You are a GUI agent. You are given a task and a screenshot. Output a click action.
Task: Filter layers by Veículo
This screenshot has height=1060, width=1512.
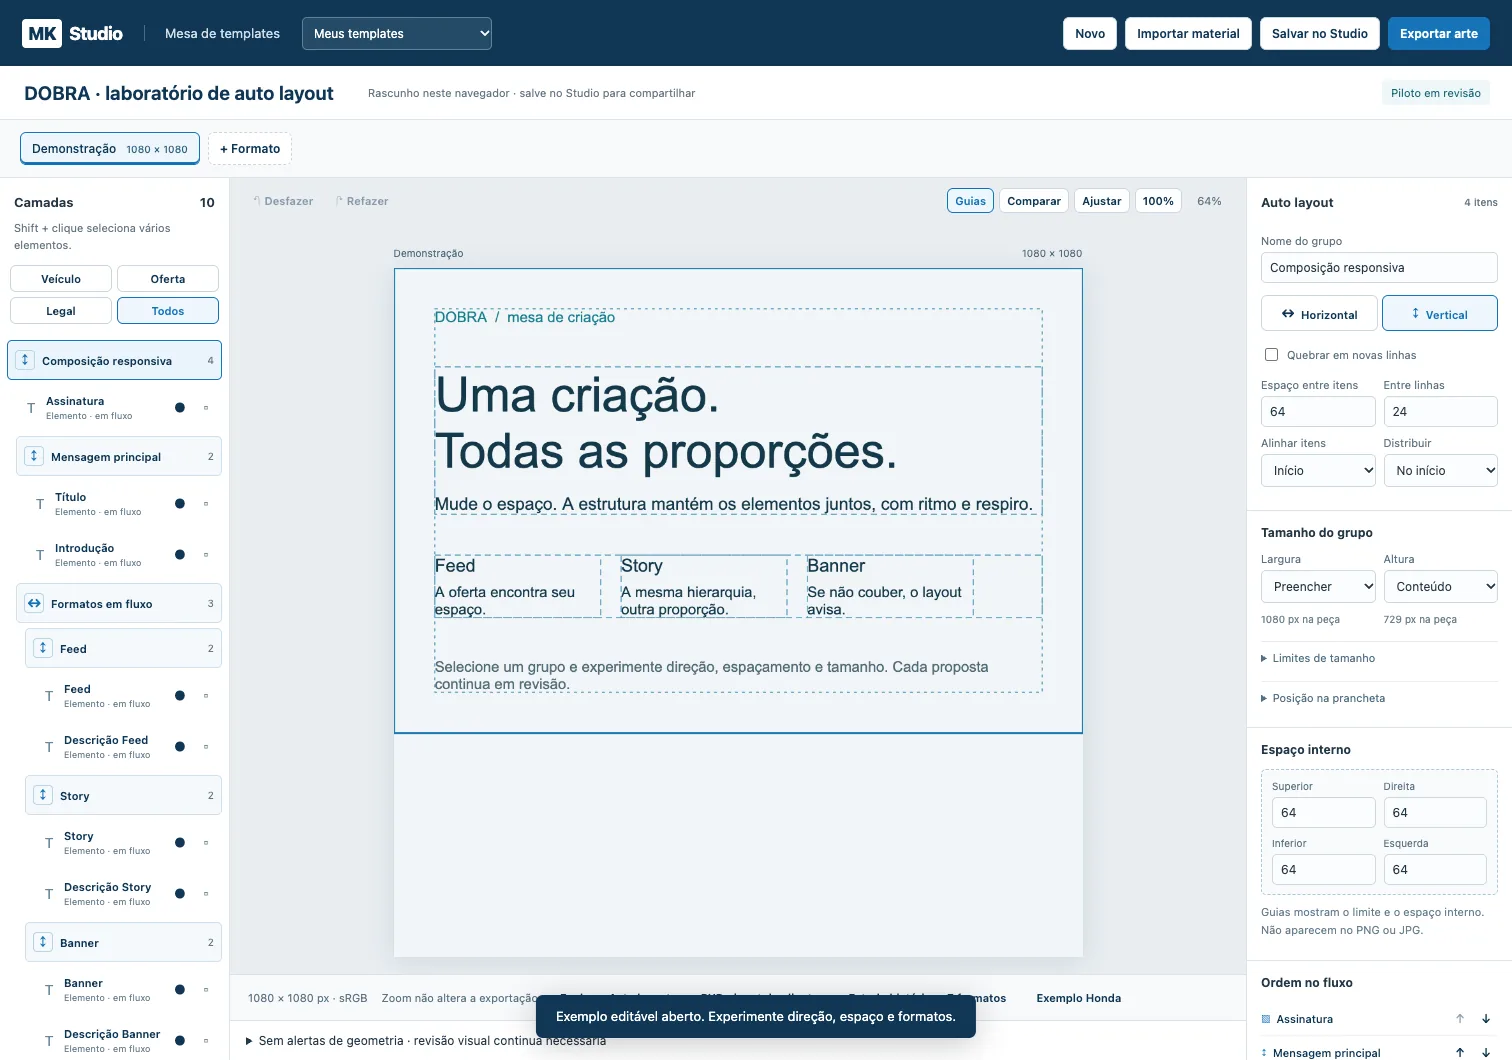[61, 279]
